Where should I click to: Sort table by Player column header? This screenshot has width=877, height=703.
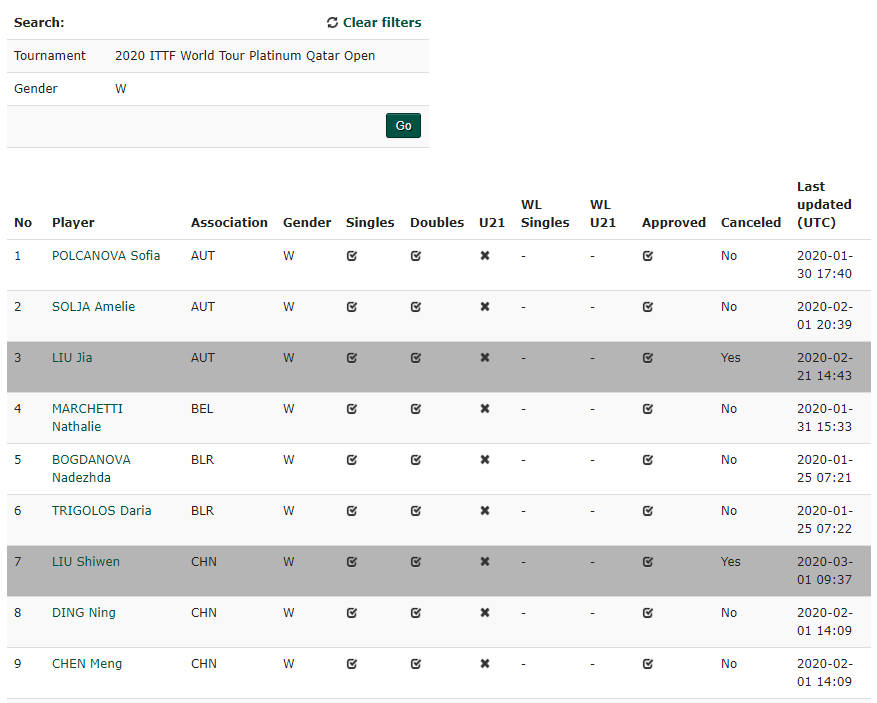tap(73, 223)
